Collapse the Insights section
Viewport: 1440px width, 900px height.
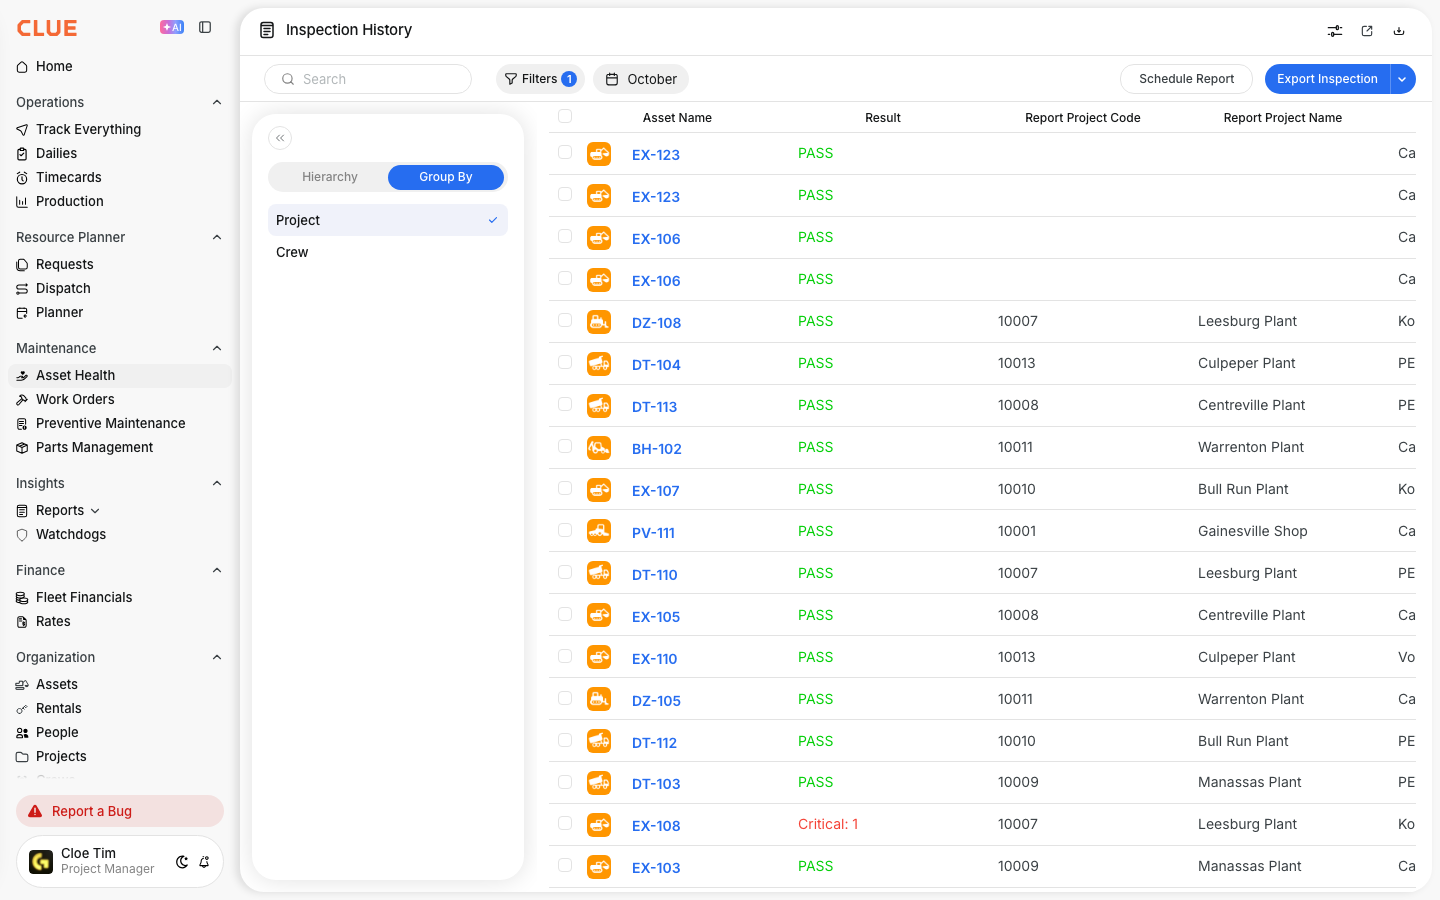[217, 483]
